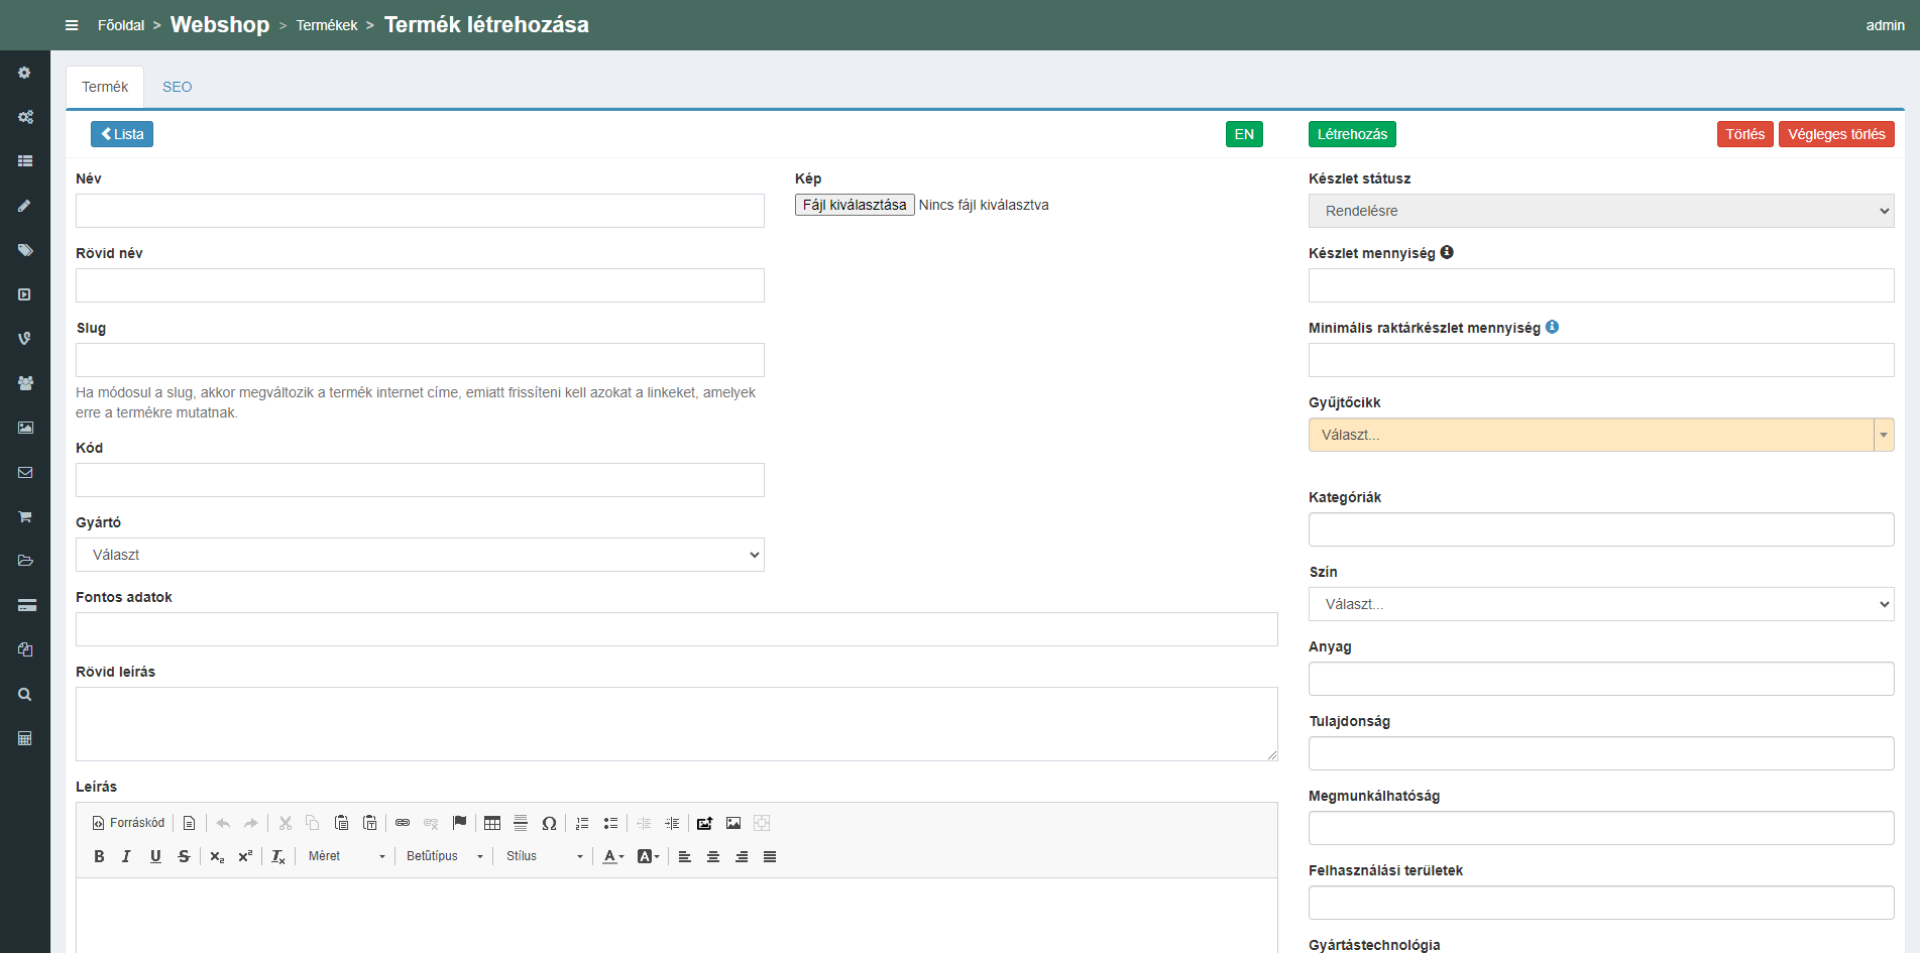Click the shopping cart icon in sidebar
This screenshot has height=953, width=1920.
tap(25, 516)
